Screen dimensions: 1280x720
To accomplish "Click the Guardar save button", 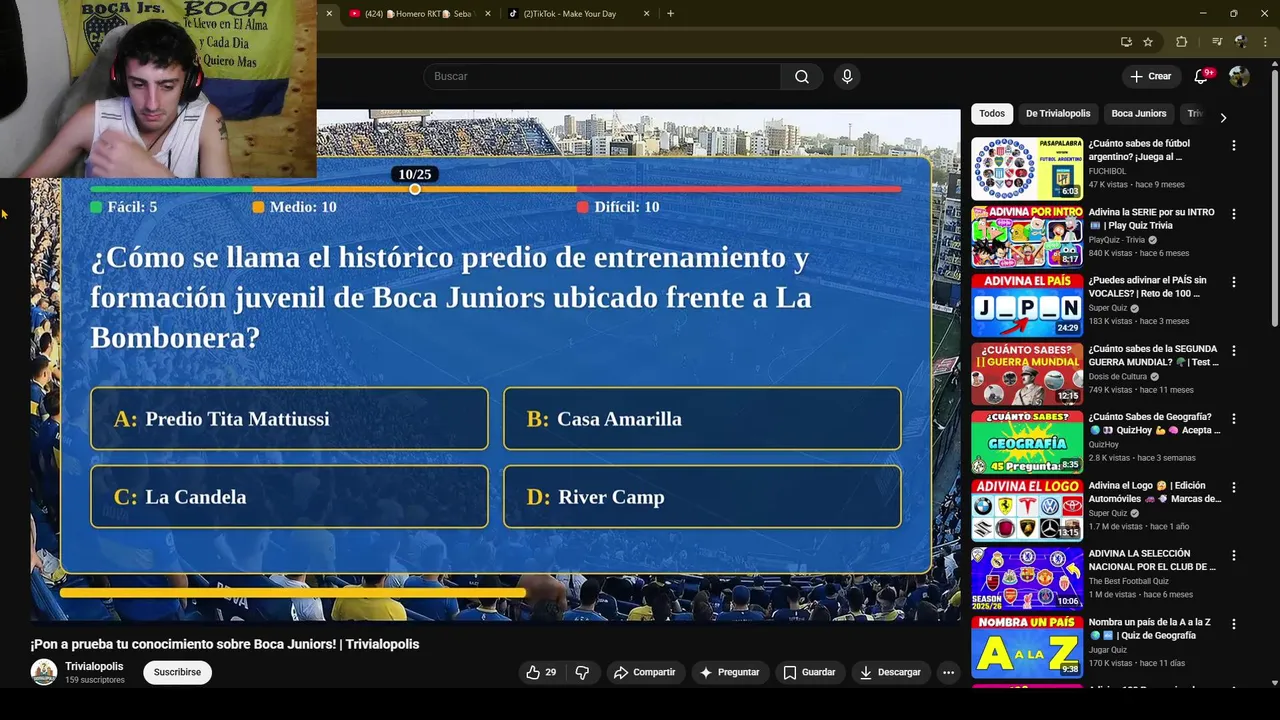I will [809, 672].
